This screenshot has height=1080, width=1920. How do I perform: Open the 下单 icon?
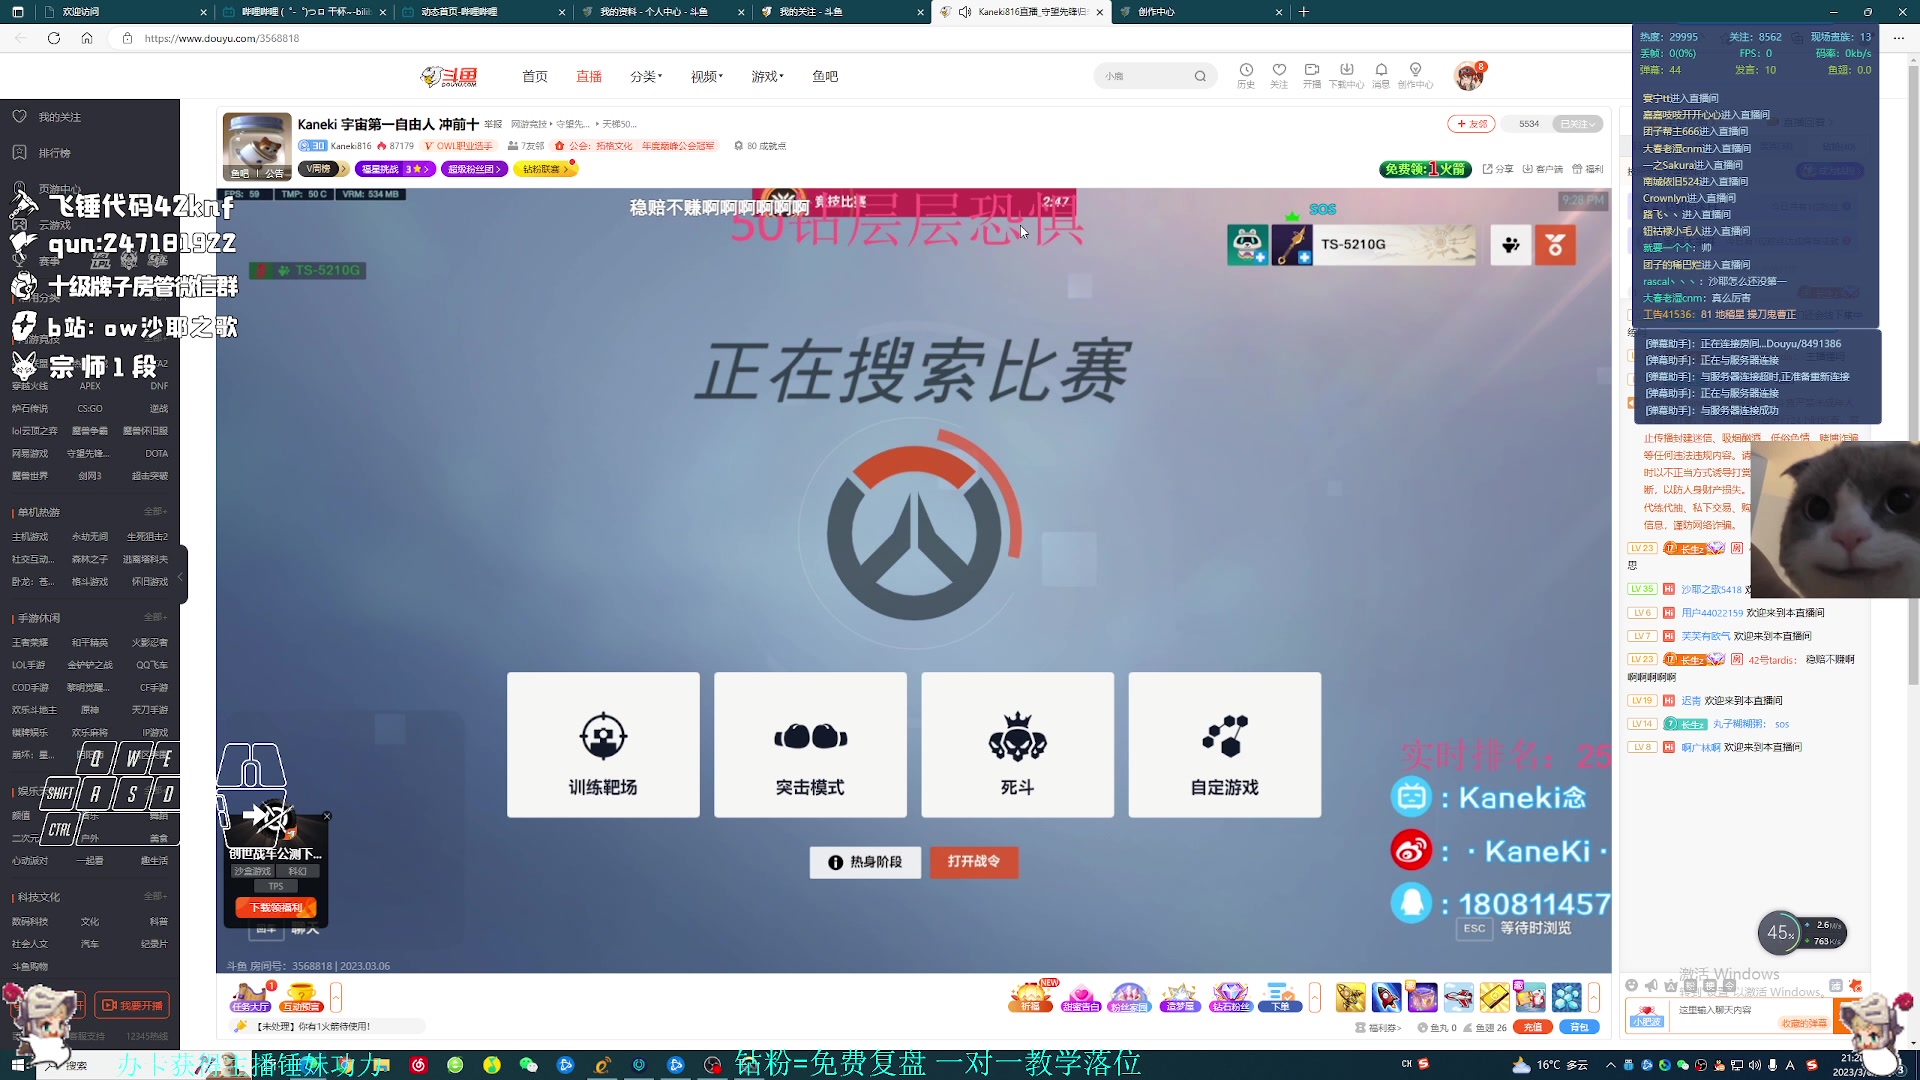coord(1280,997)
